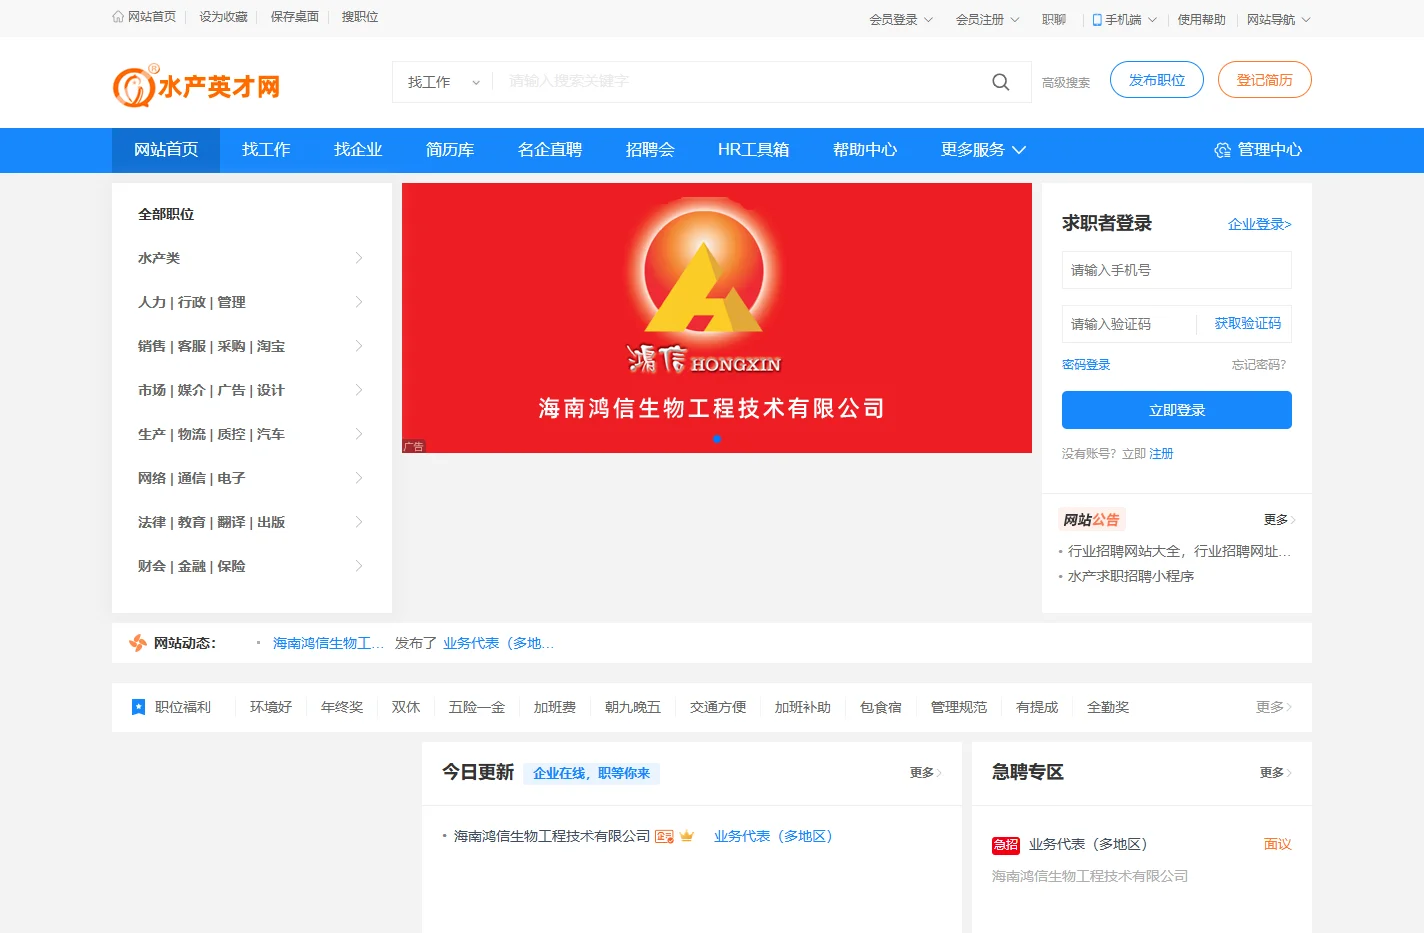Expand 市场 | 媒介 | 广告 | 设计 arrow
The width and height of the screenshot is (1424, 933).
click(359, 390)
